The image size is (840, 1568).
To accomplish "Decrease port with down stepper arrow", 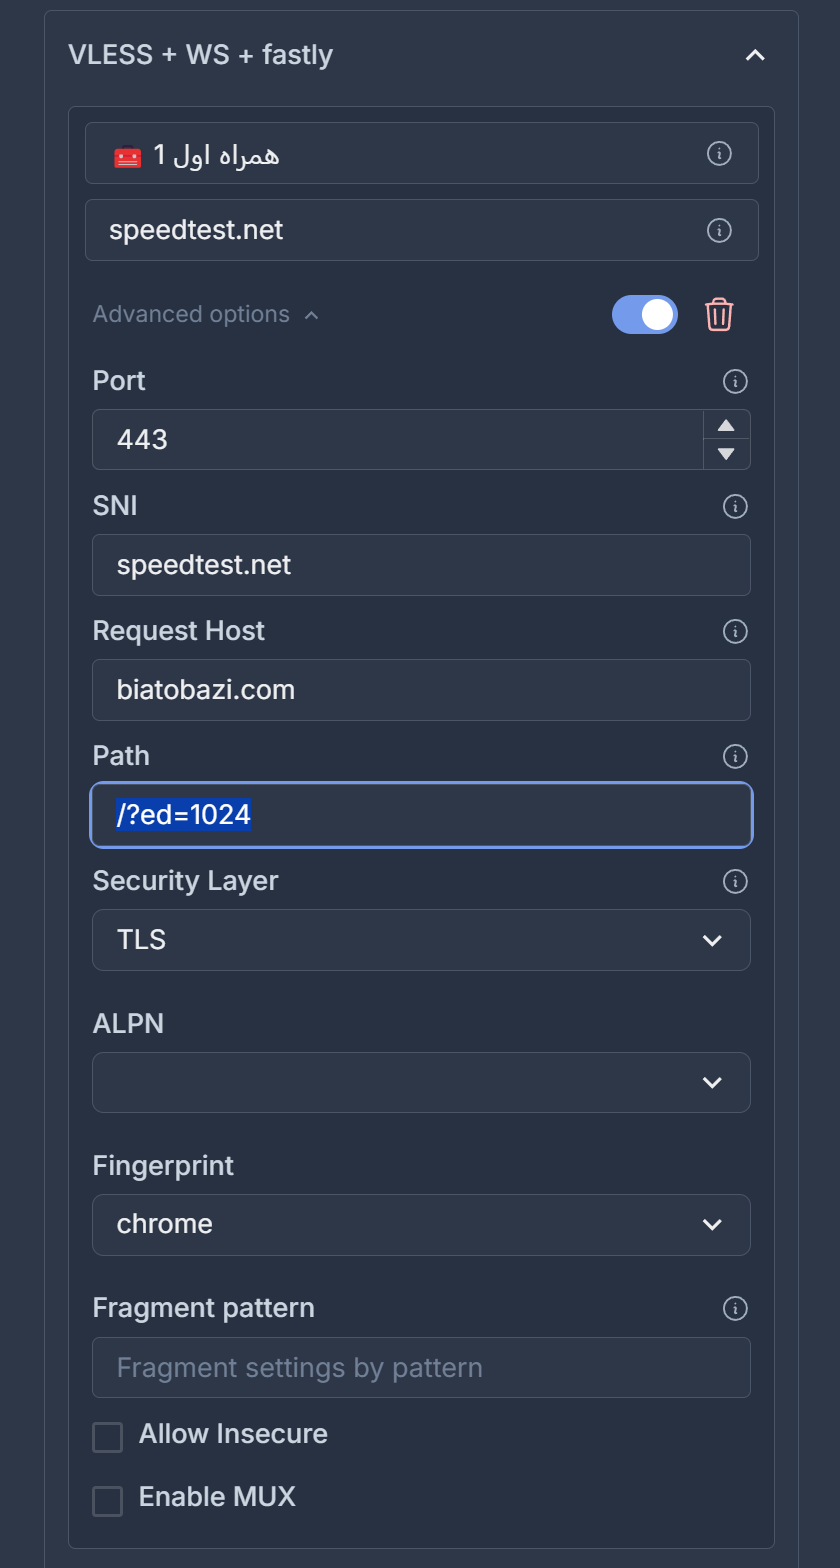I will point(727,454).
